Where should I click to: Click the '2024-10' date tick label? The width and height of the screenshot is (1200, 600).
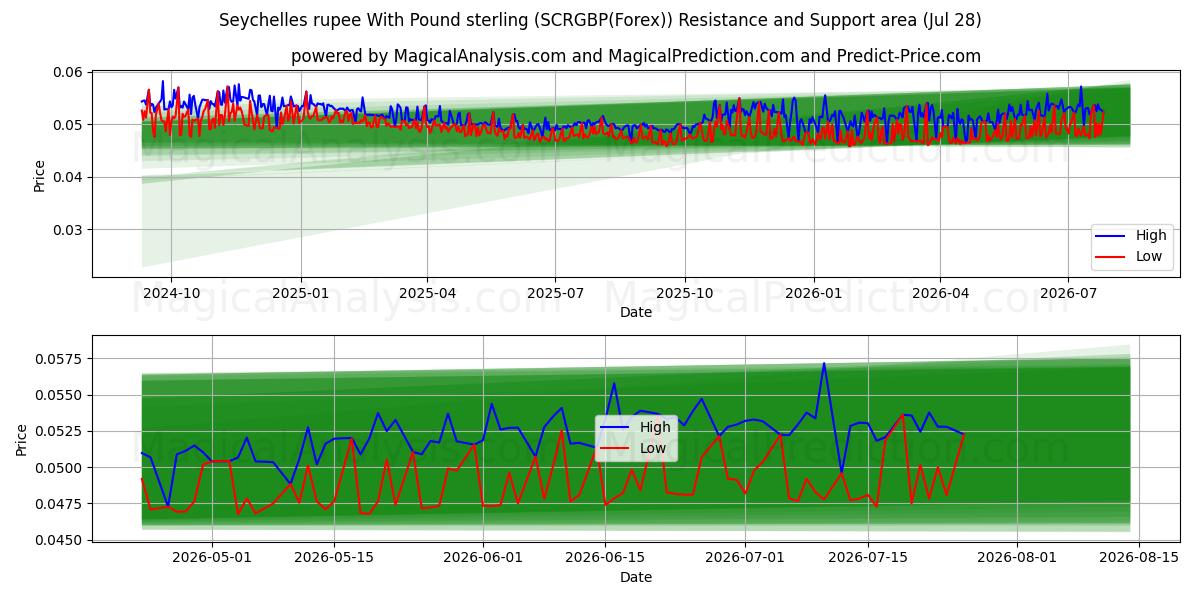(x=171, y=294)
